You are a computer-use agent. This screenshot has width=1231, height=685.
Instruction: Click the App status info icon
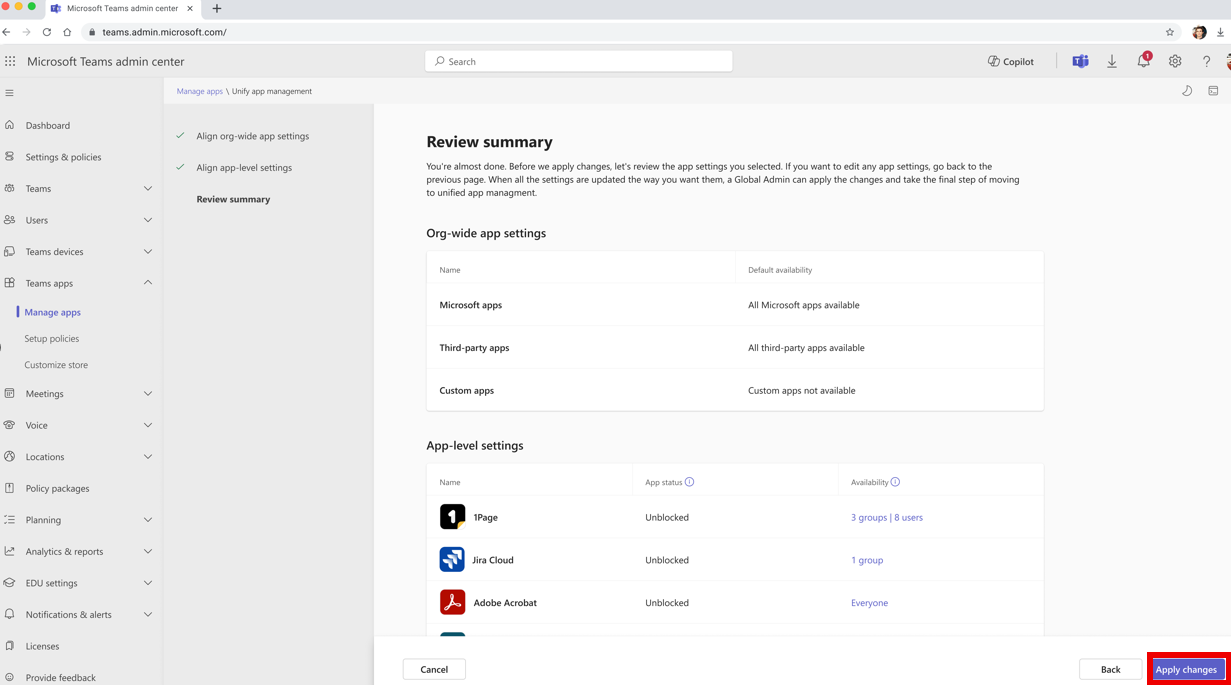(689, 482)
